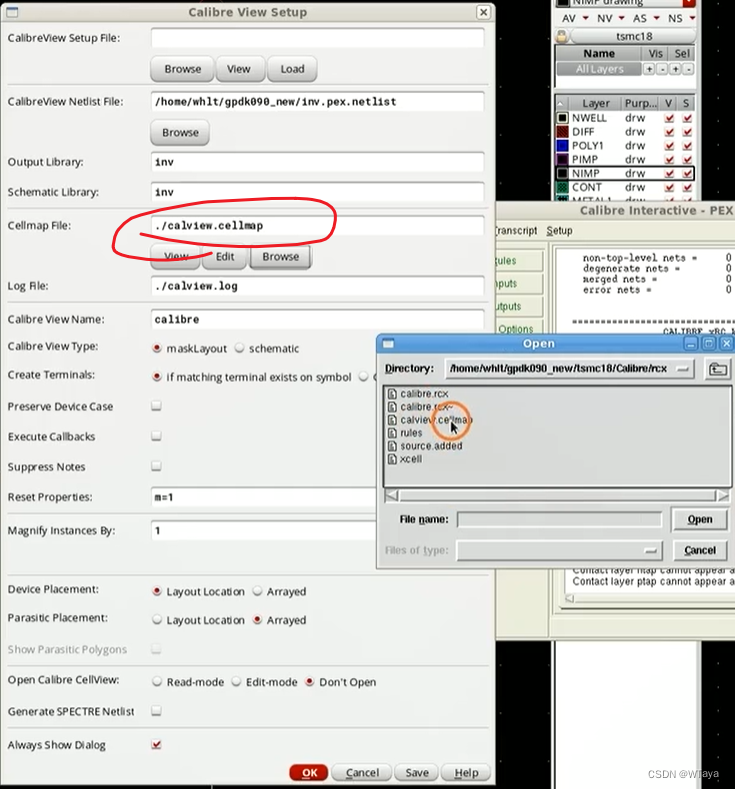Go up a directory in Open dialog
This screenshot has height=789, width=735.
pyautogui.click(x=717, y=369)
